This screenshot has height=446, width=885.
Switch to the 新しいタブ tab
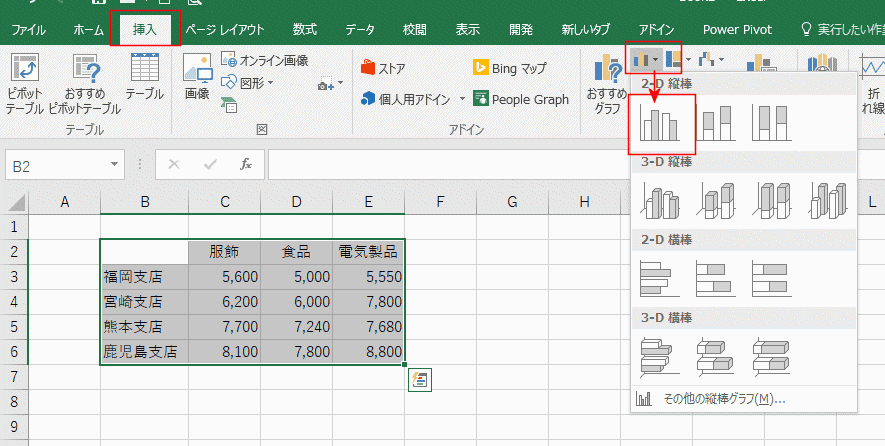click(585, 30)
